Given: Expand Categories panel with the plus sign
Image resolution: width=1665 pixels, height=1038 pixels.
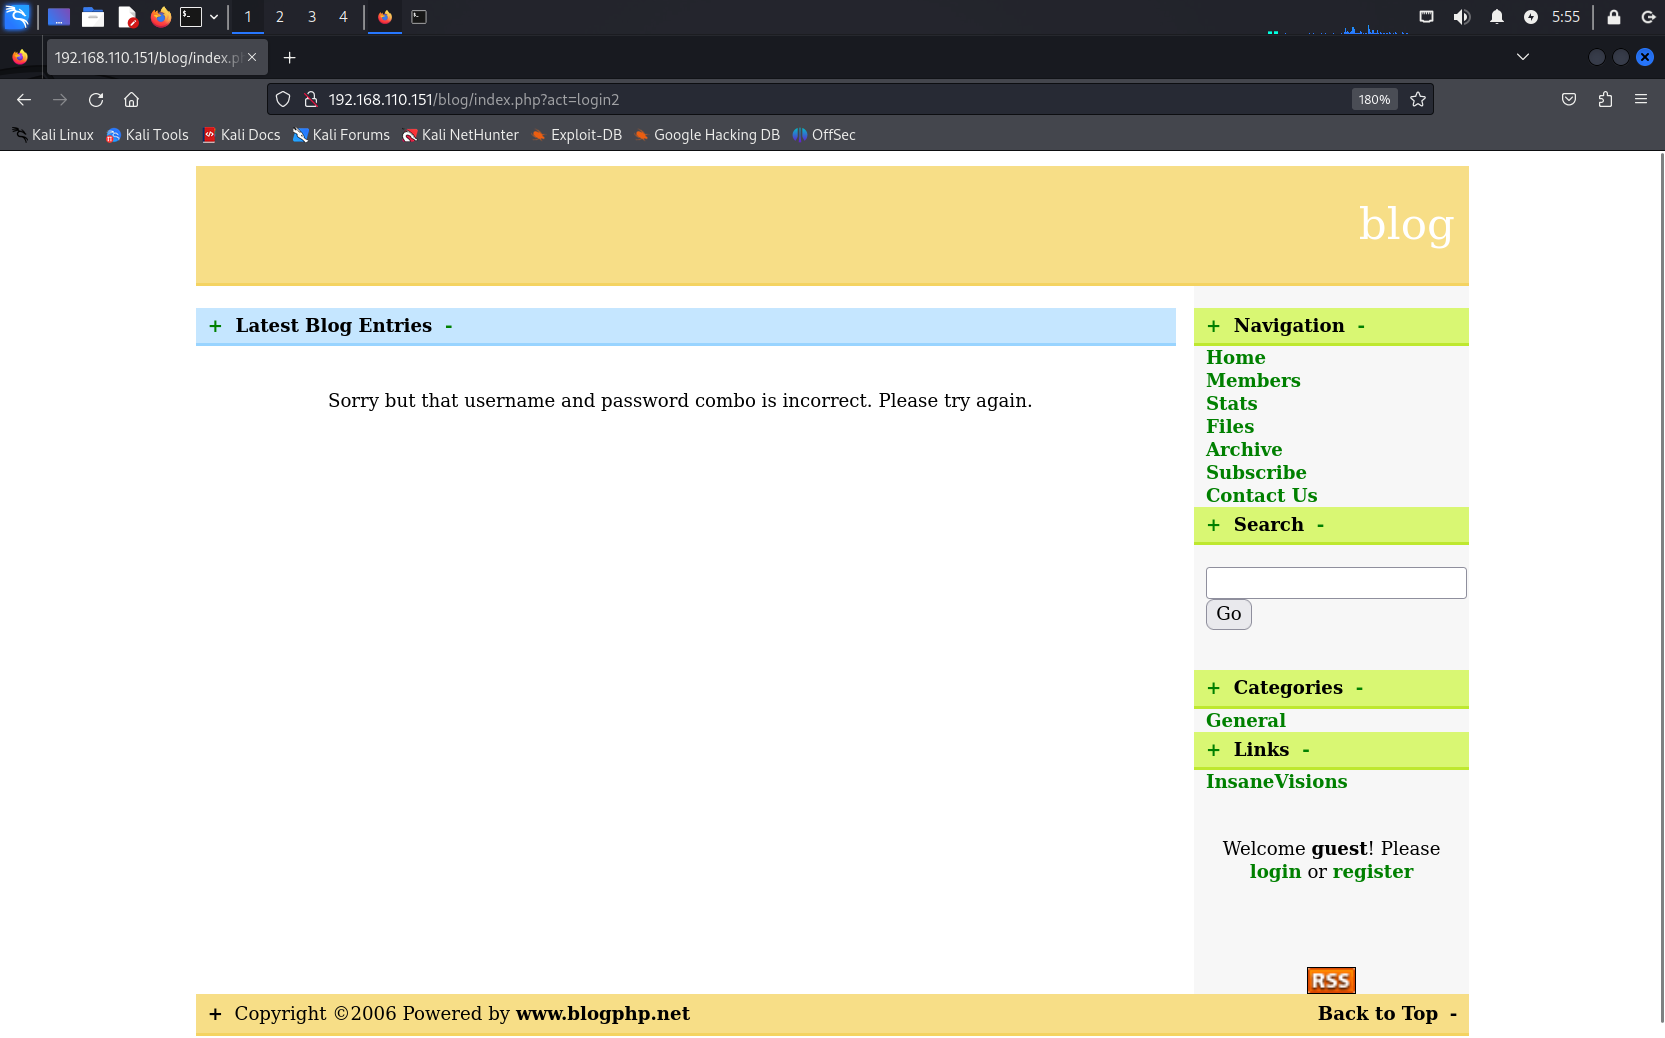Looking at the screenshot, I should click(x=1213, y=688).
